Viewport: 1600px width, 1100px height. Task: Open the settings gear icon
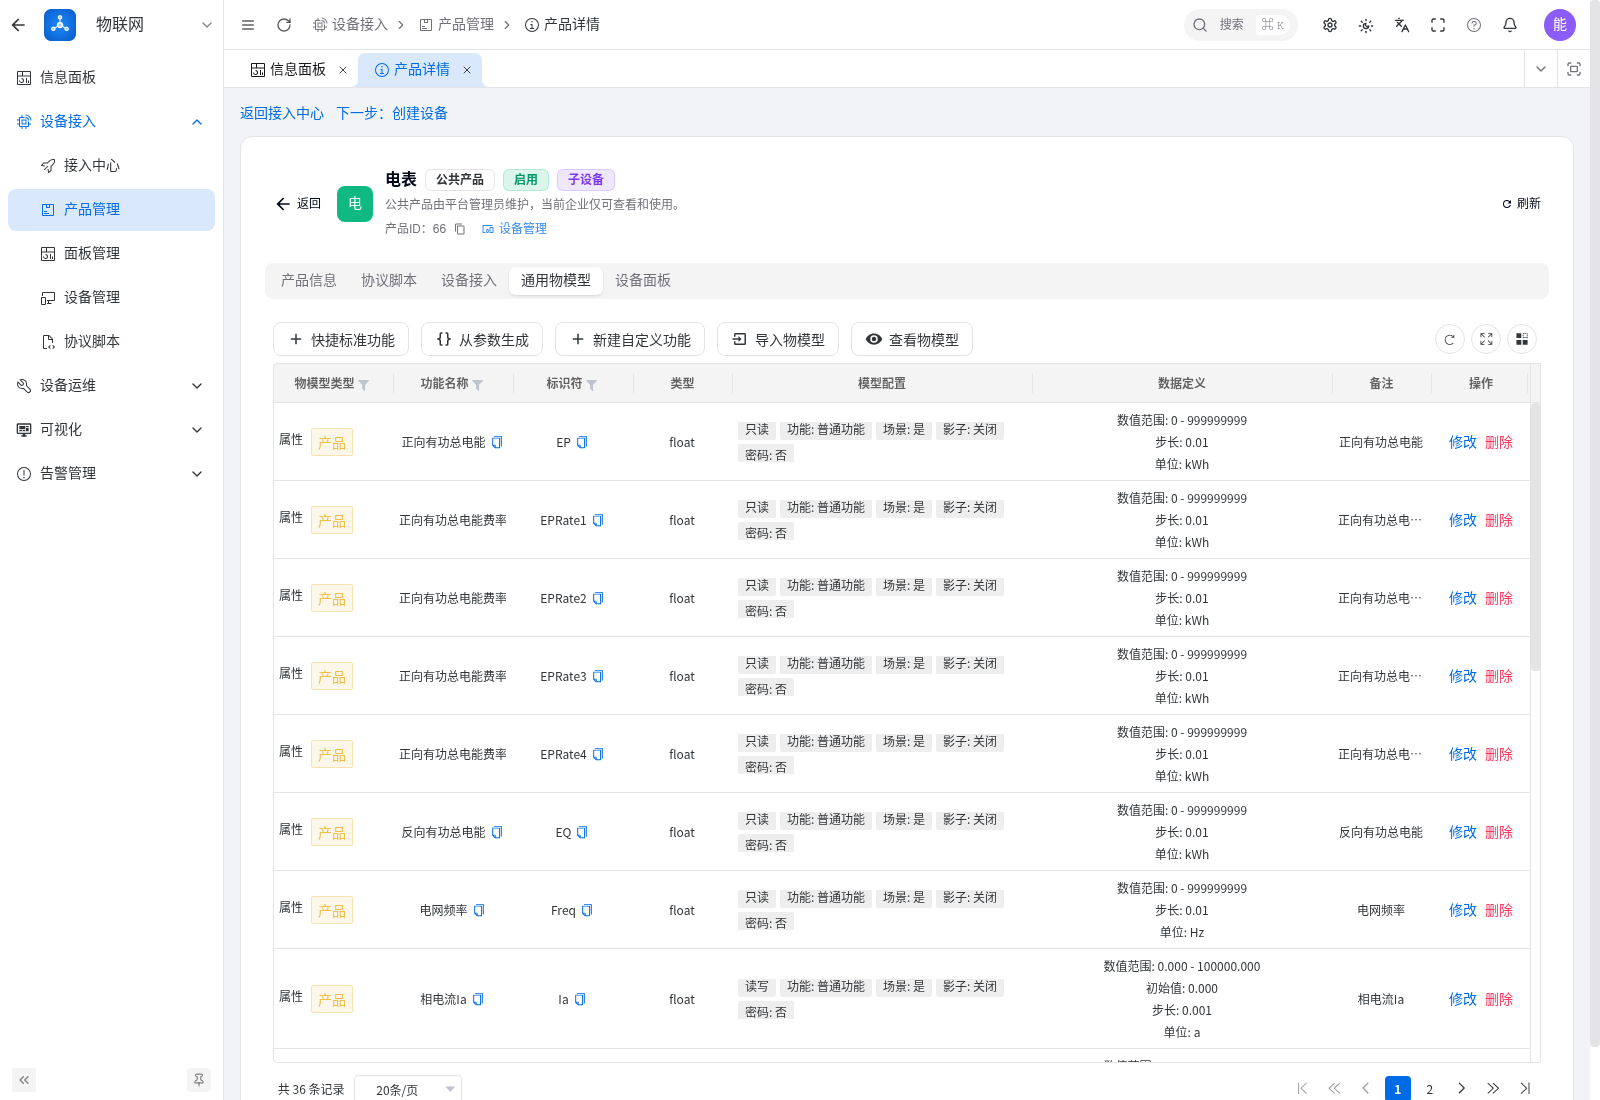point(1330,25)
